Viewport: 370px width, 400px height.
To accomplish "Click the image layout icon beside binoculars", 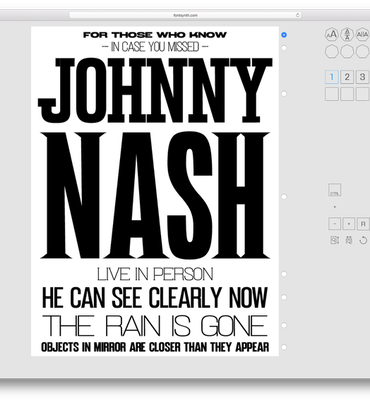I will point(334,240).
